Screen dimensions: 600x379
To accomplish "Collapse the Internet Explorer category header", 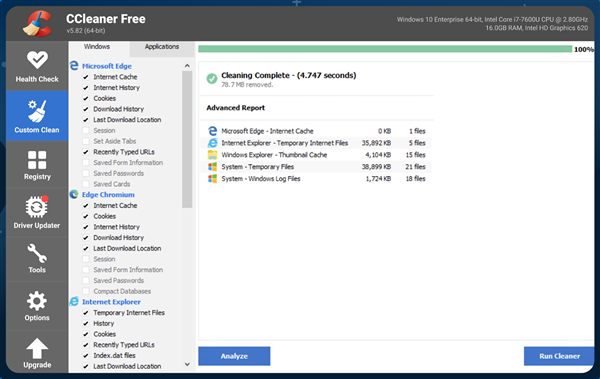I will [111, 302].
